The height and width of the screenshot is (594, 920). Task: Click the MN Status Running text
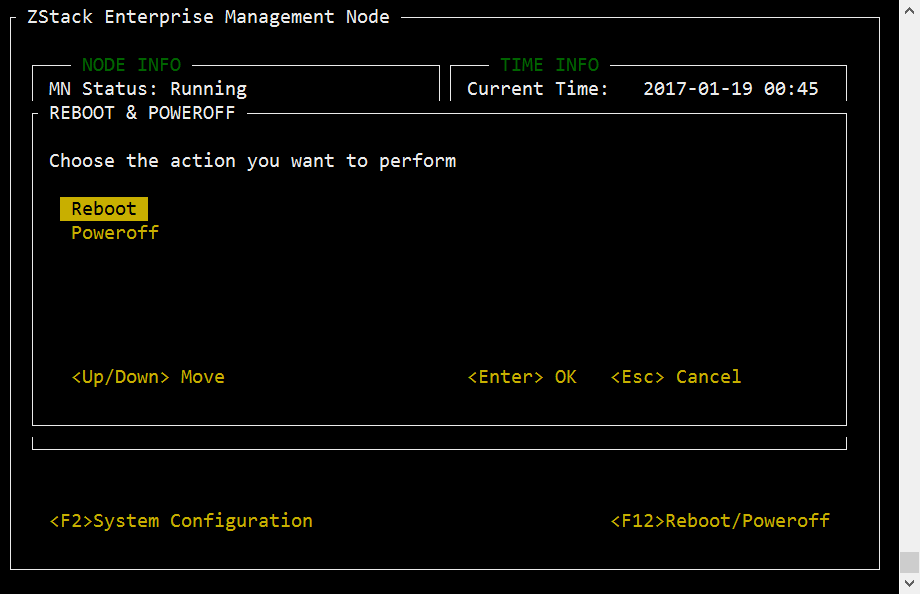[148, 89]
